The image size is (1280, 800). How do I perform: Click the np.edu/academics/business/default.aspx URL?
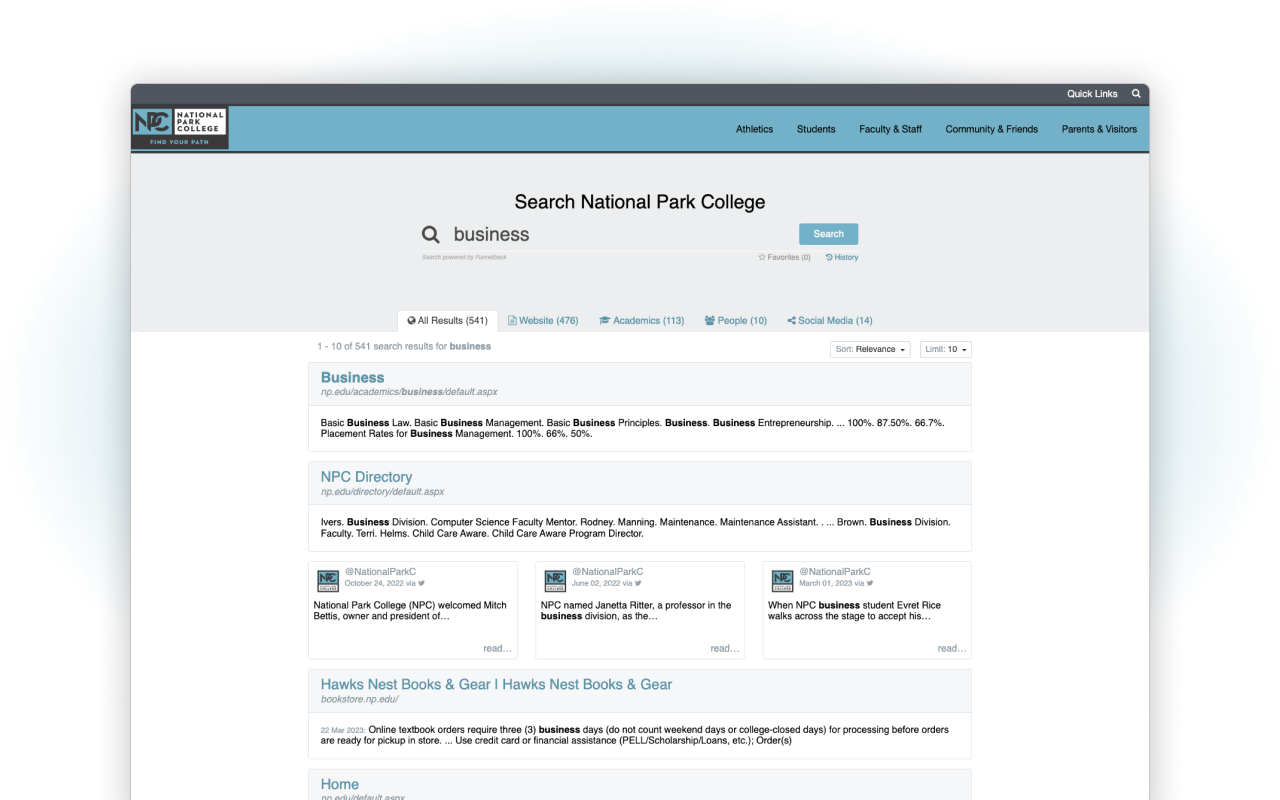point(409,392)
